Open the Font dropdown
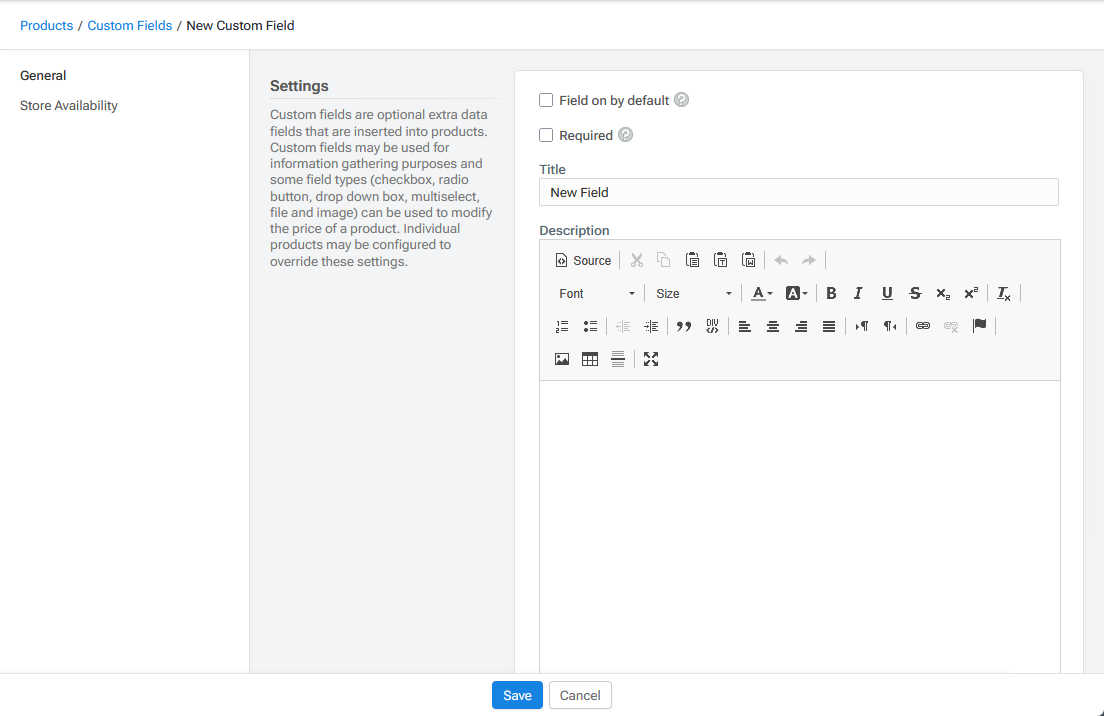Viewport: 1104px width, 716px height. pos(597,293)
